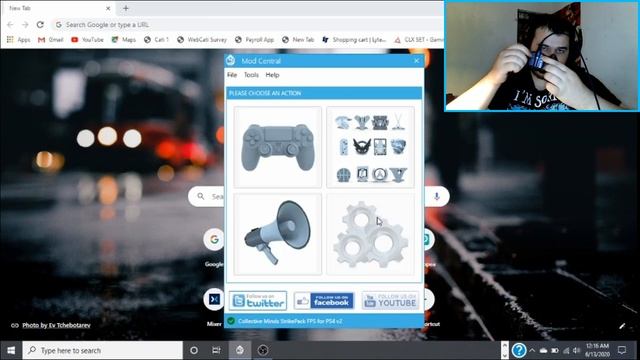Image resolution: width=640 pixels, height=360 pixels.
Task: Open New Tab bookmark in bookmarks bar
Action: pyautogui.click(x=298, y=40)
